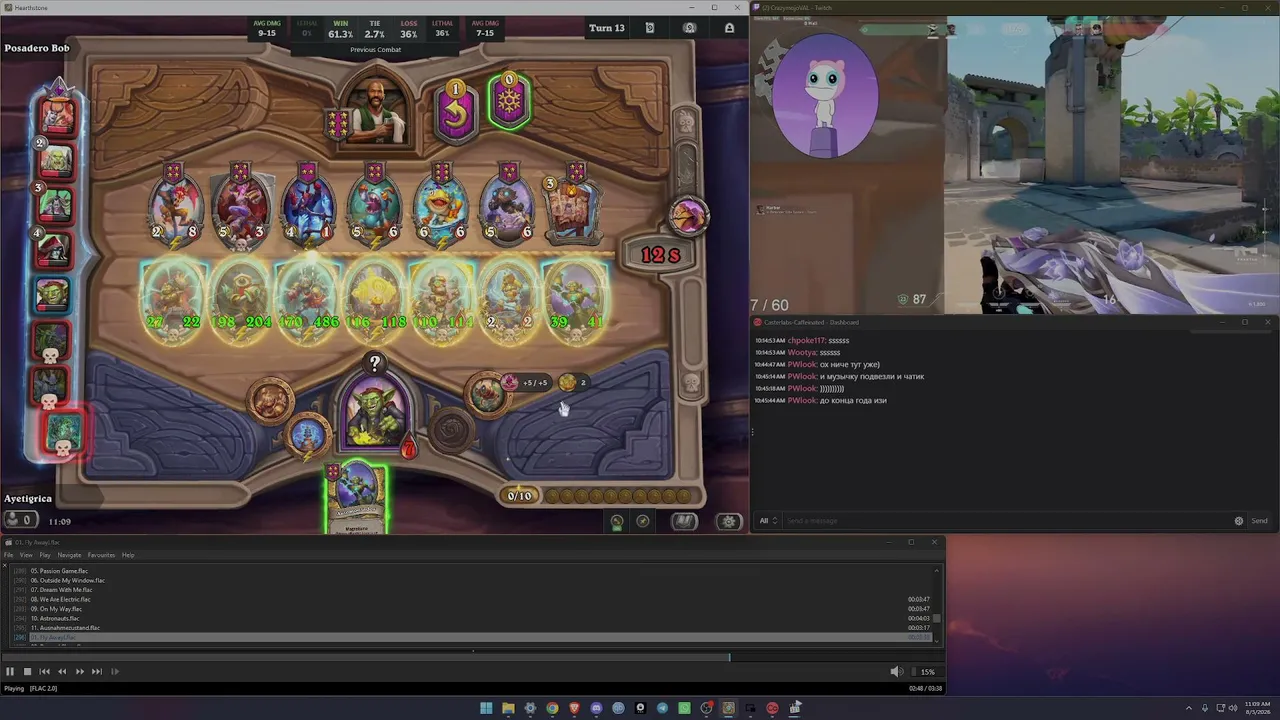Open the journal book icon in Hearthstone
The width and height of the screenshot is (1280, 720).
point(684,521)
